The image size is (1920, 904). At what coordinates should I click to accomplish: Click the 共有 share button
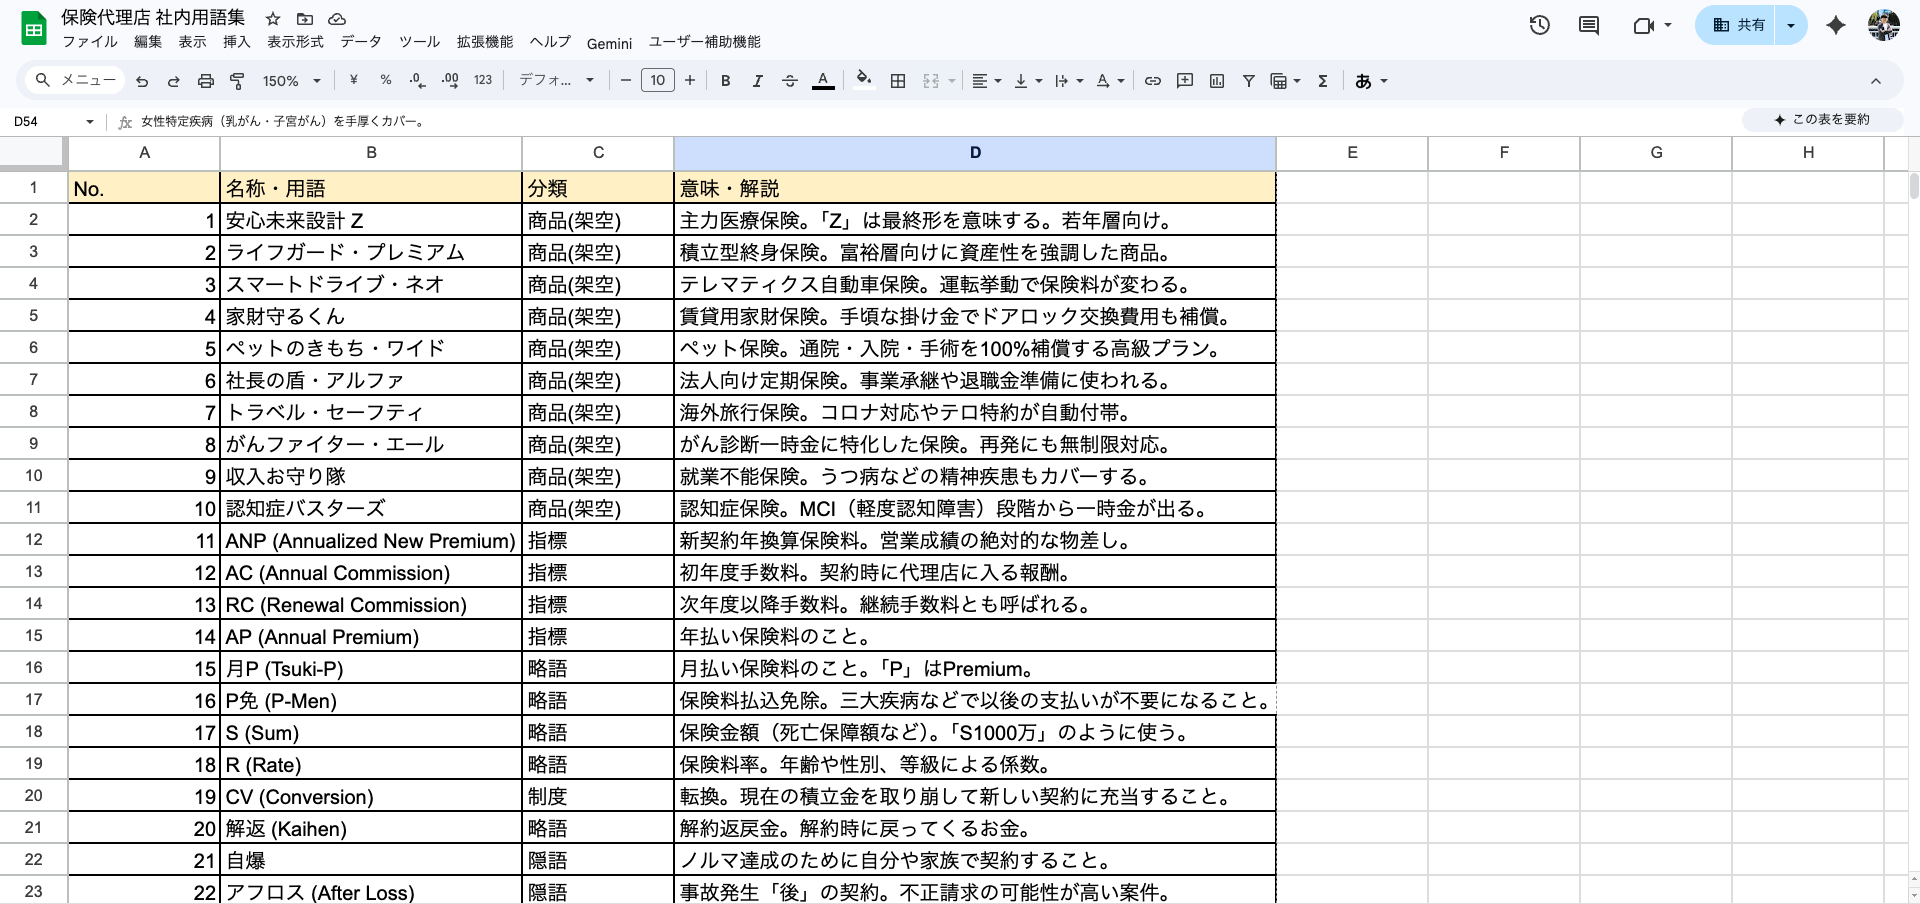coord(1738,26)
